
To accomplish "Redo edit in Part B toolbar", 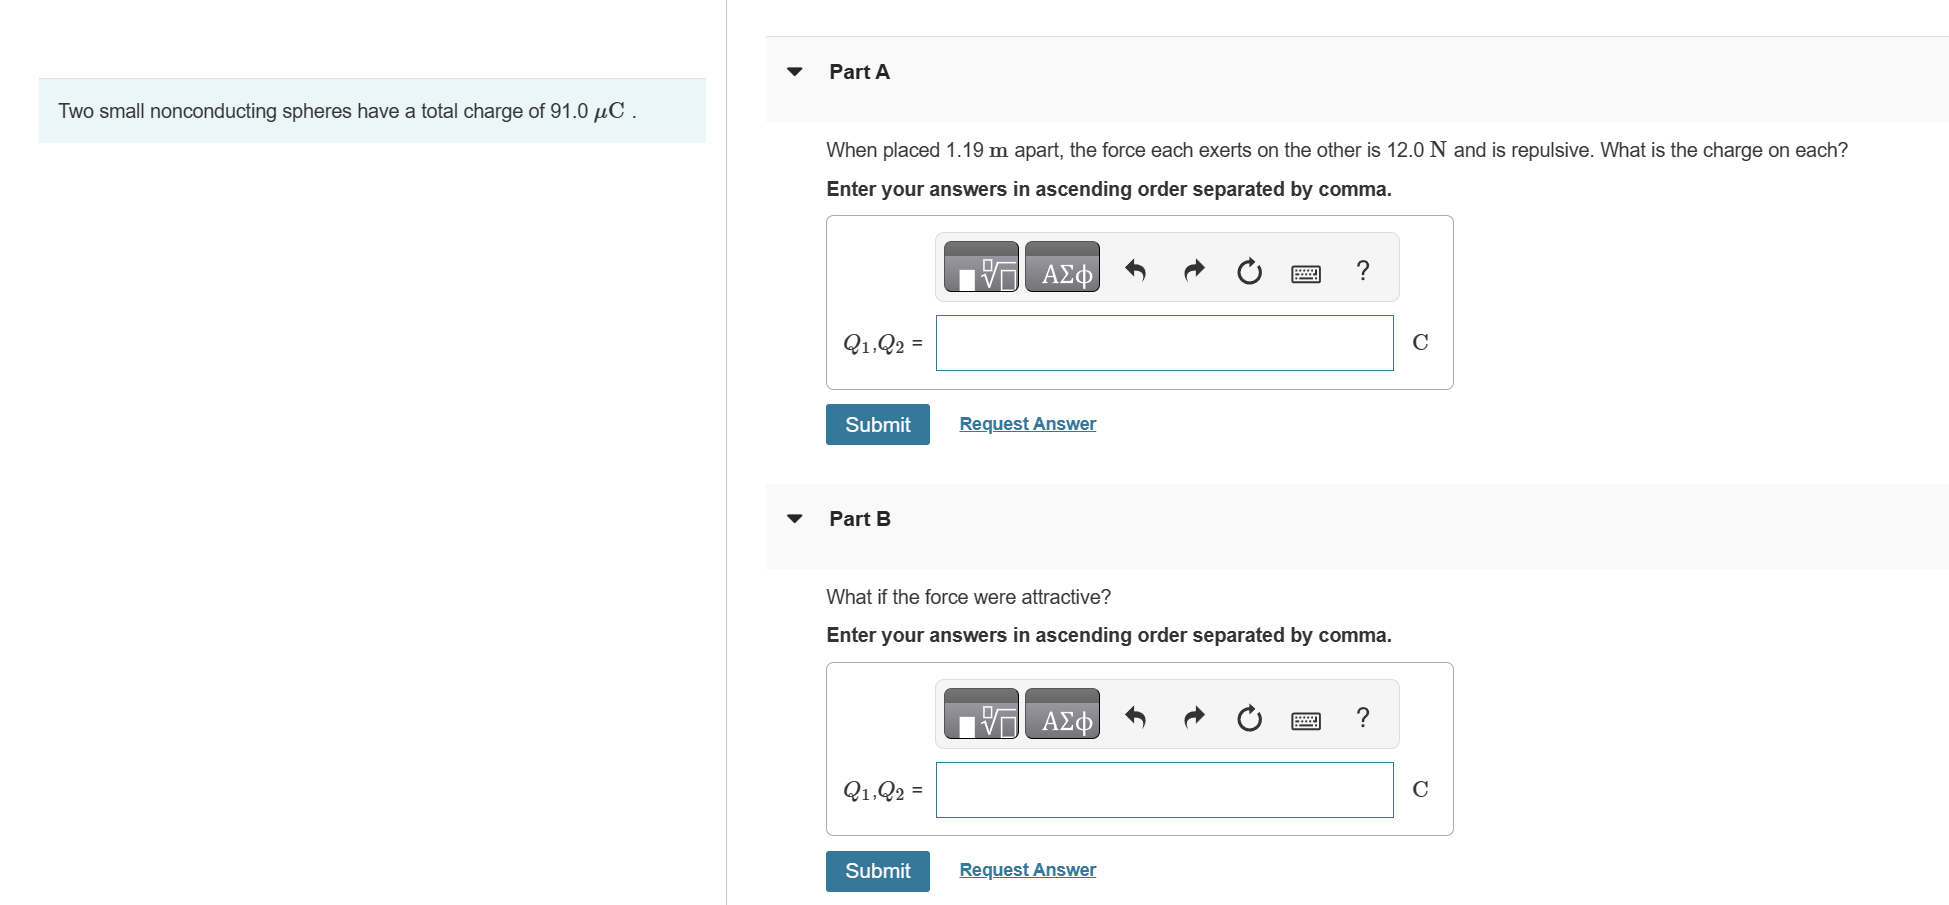I will tap(1194, 717).
